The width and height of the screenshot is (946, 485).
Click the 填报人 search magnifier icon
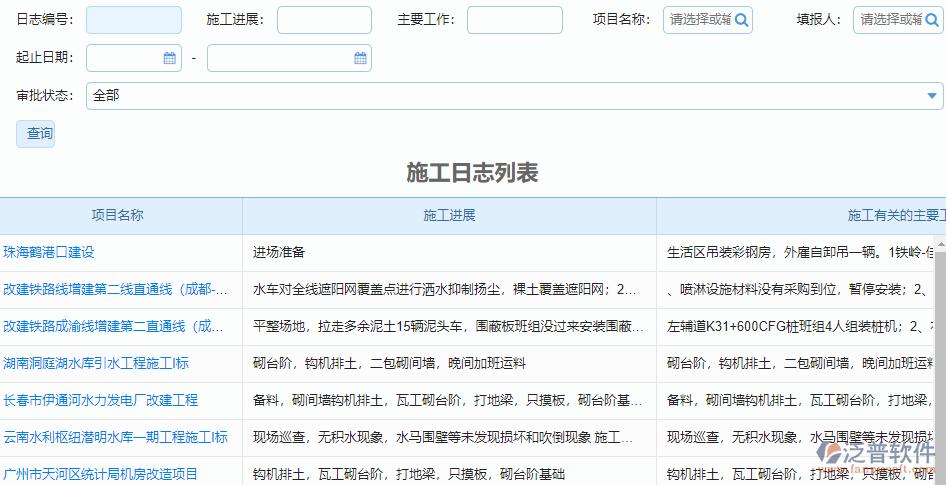tap(932, 20)
